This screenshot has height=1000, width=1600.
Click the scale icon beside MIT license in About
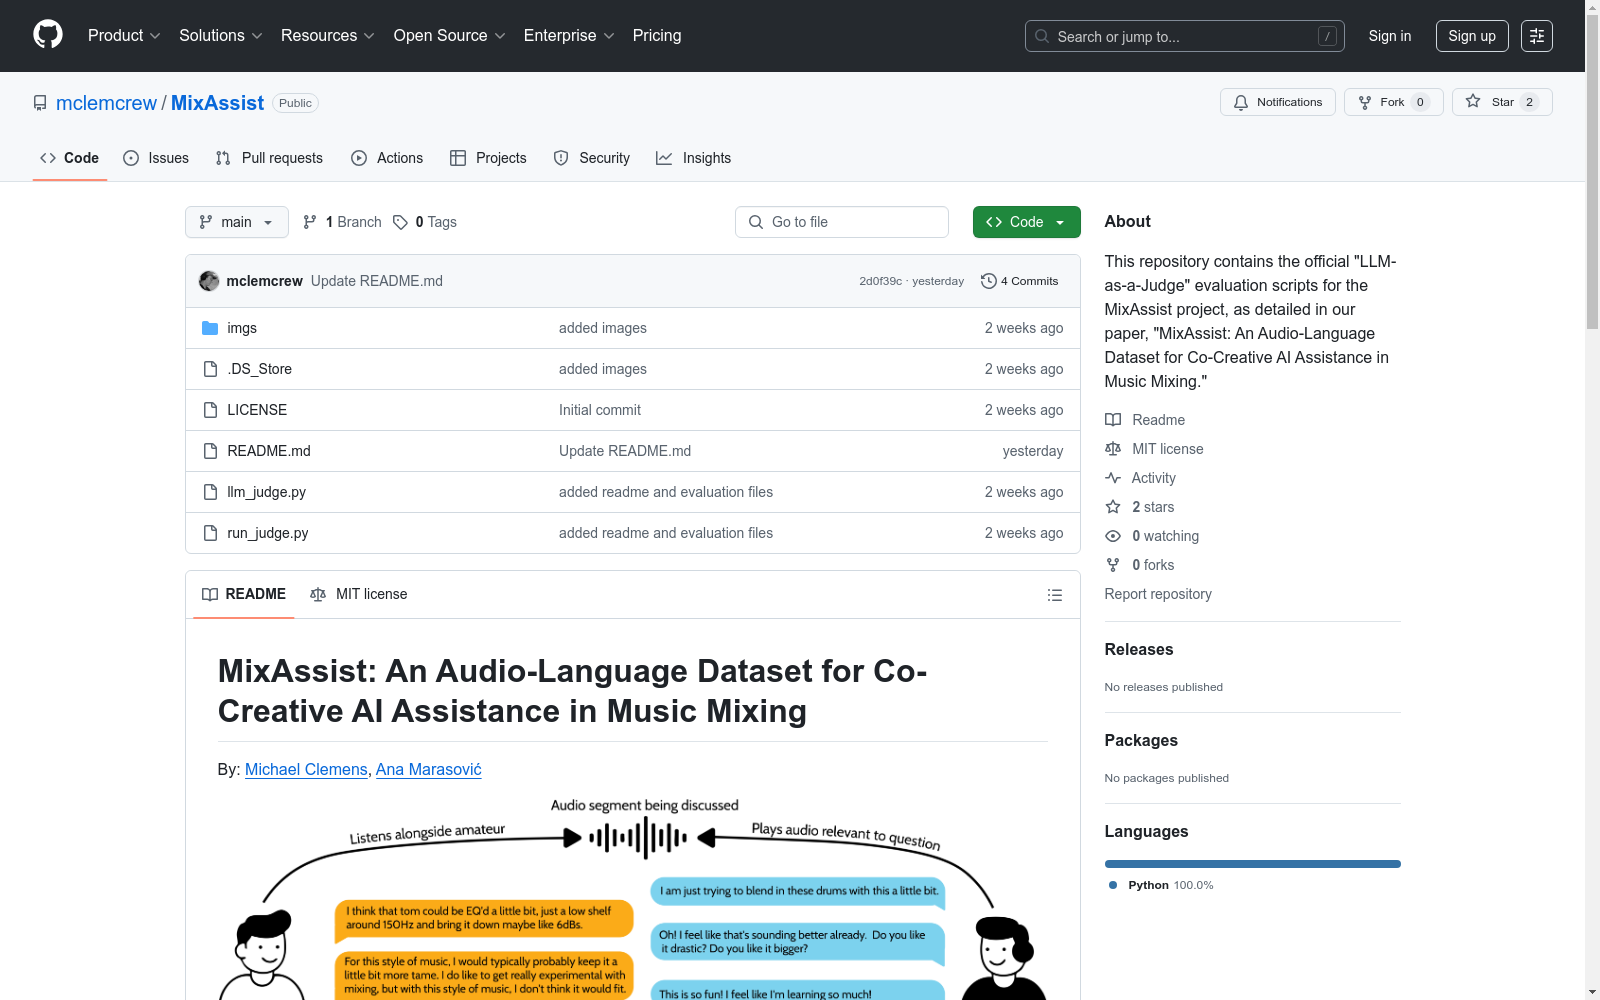point(1113,449)
